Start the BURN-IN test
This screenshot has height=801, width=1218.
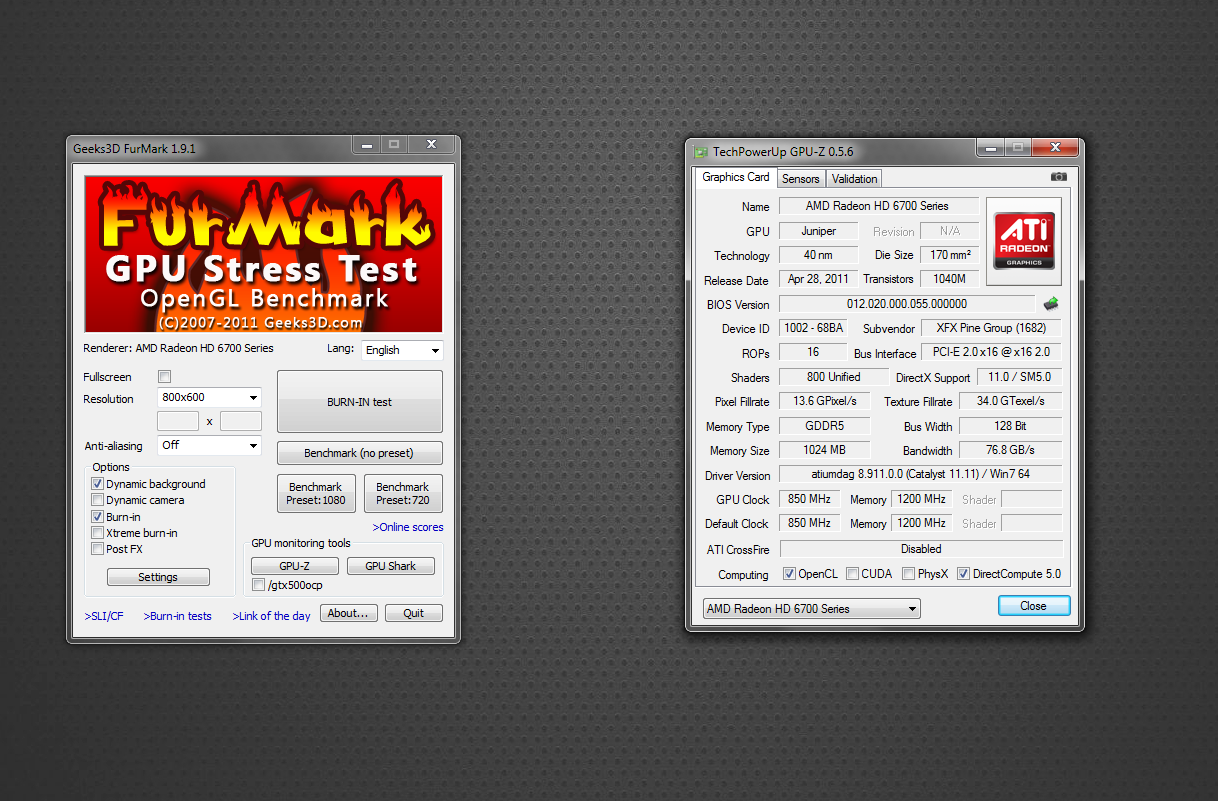(360, 402)
